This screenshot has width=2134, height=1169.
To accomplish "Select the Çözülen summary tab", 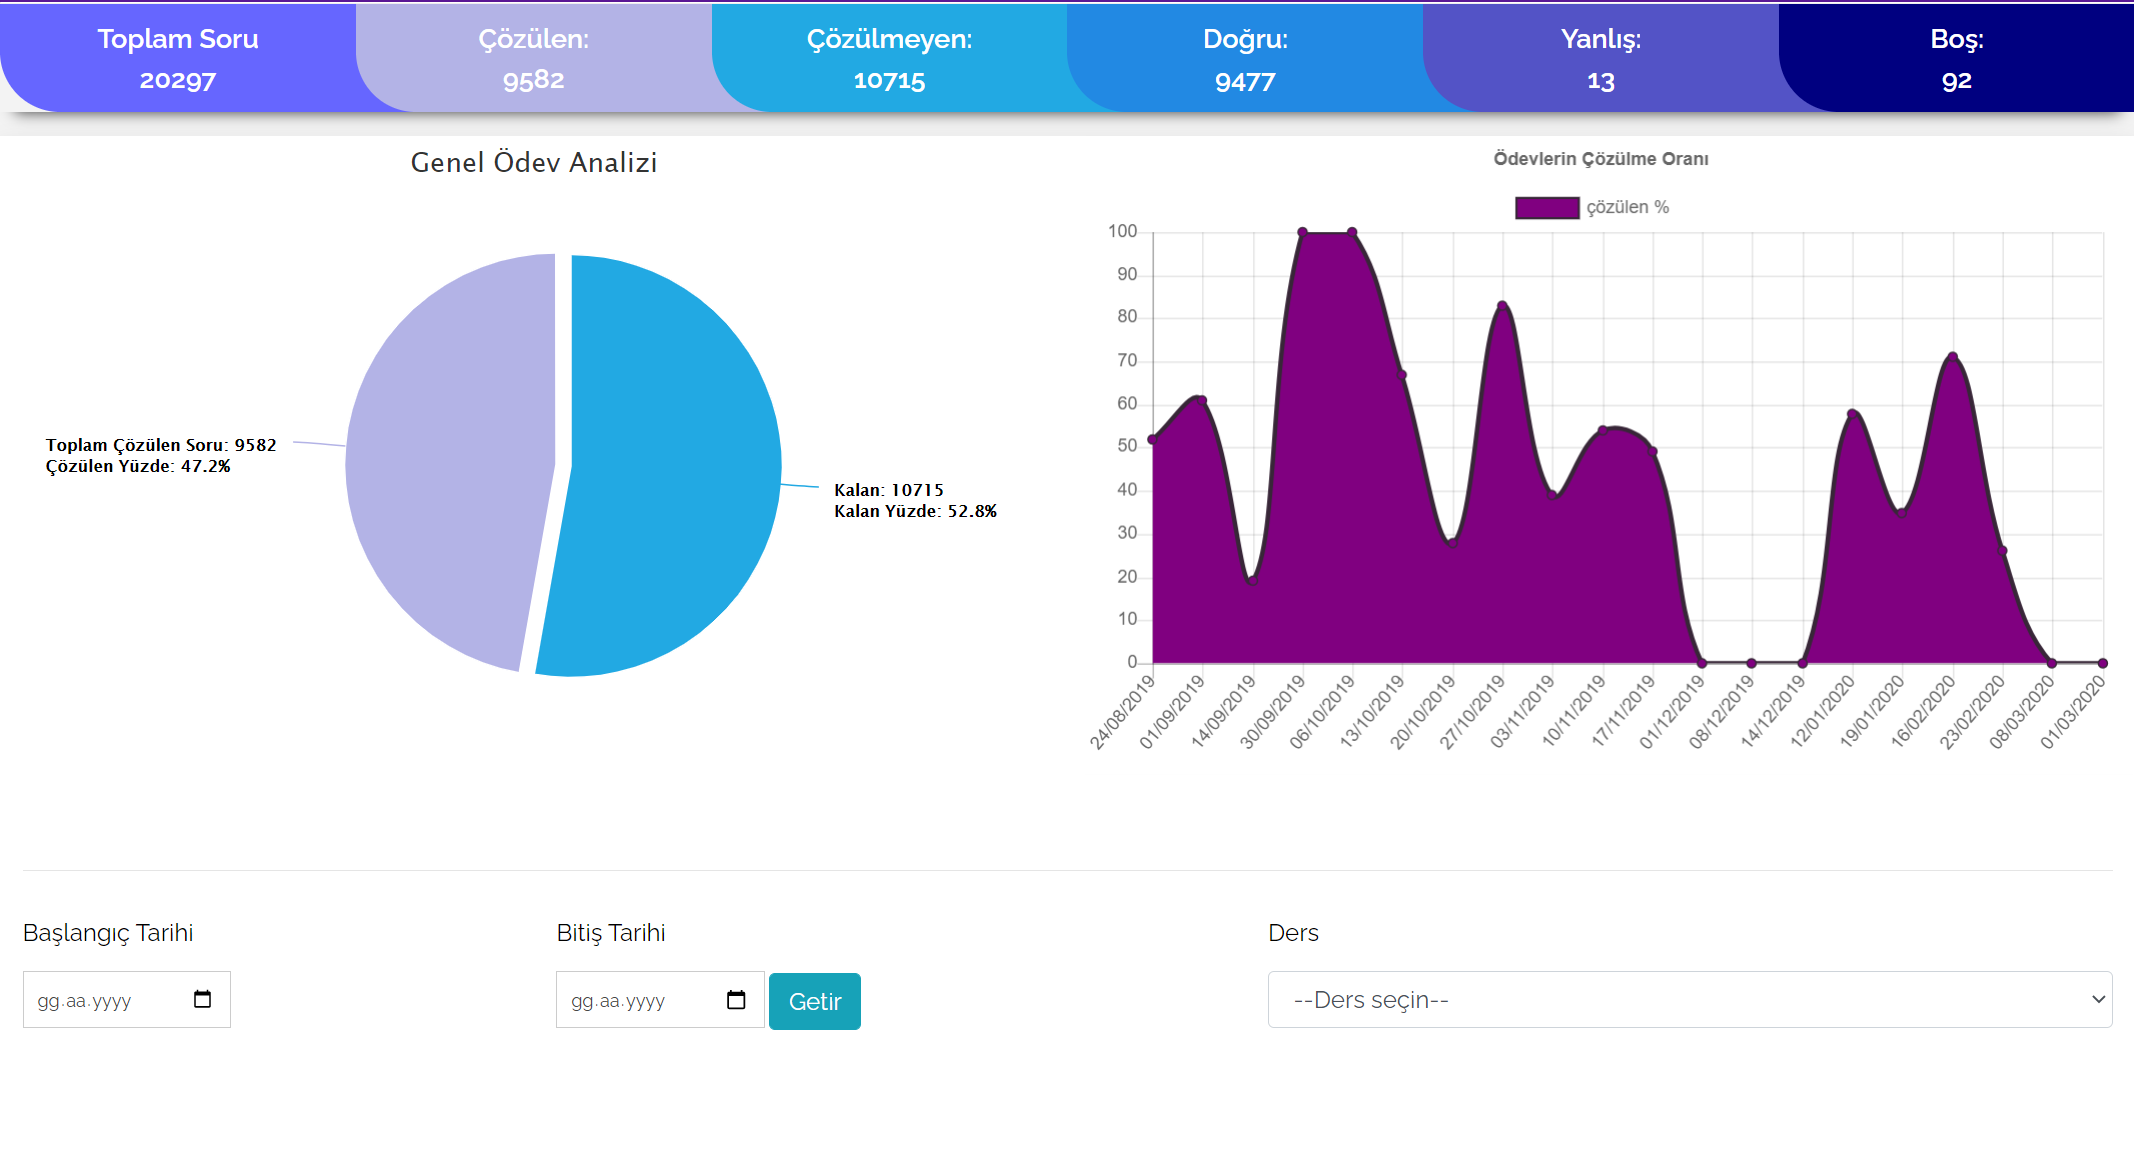I will point(533,58).
